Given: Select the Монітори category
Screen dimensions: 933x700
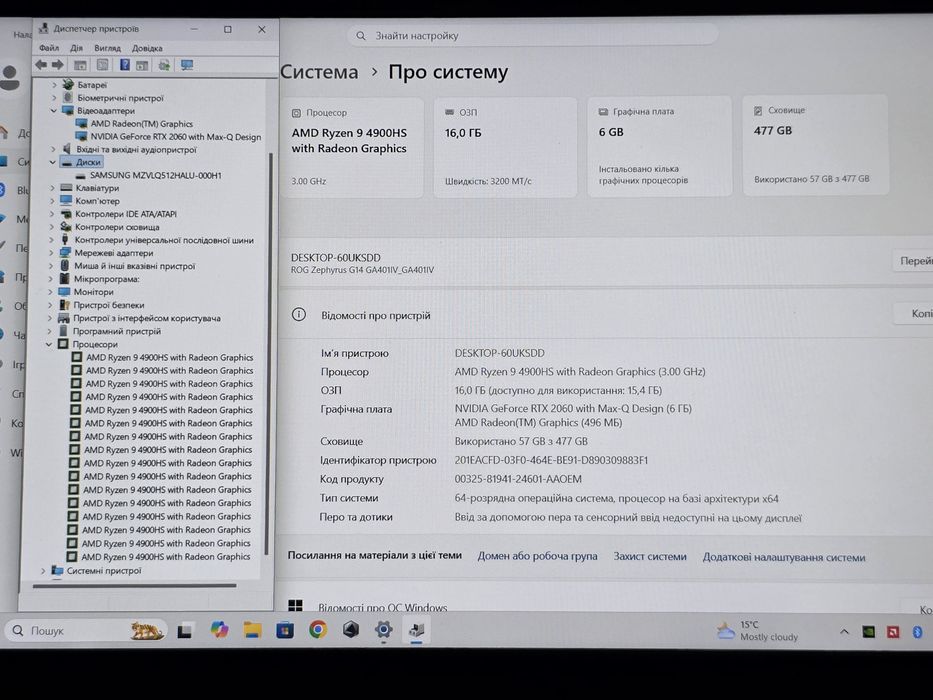Looking at the screenshot, I should (x=93, y=292).
